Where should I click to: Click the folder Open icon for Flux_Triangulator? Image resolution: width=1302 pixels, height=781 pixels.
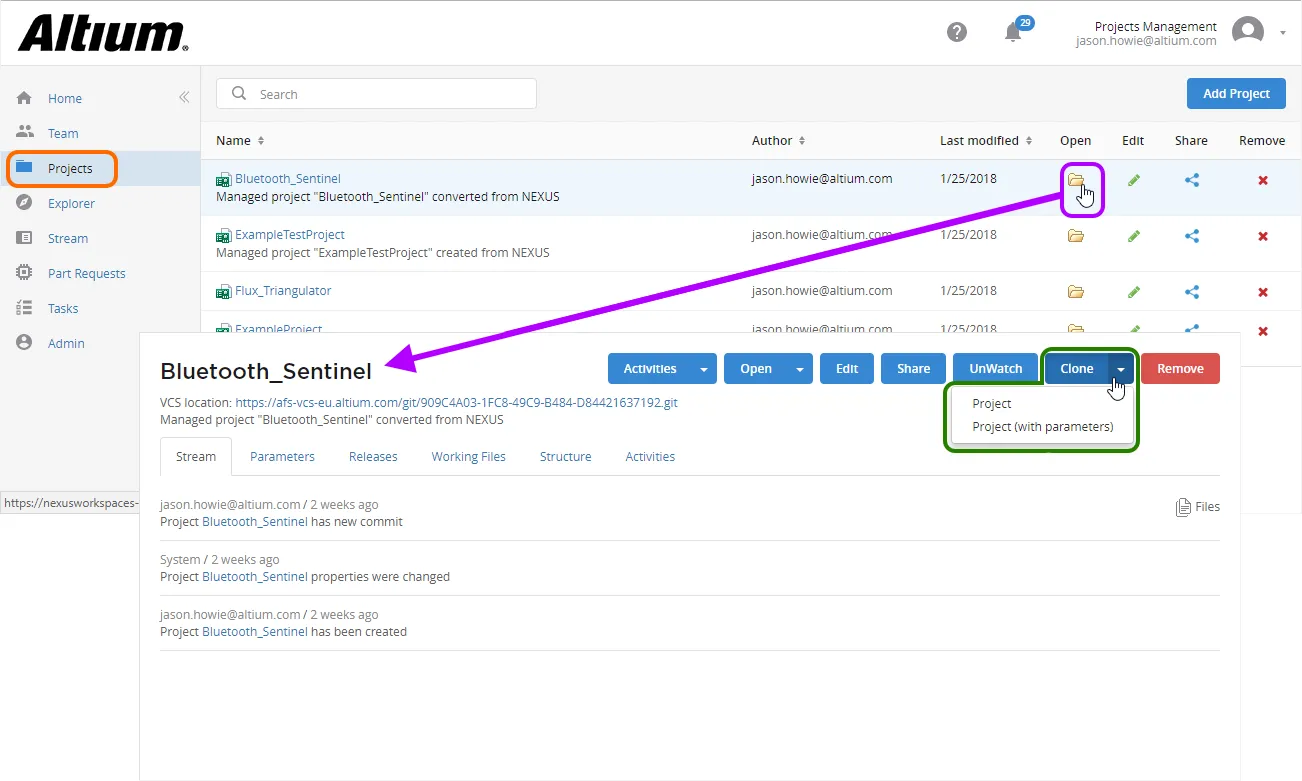tap(1076, 292)
